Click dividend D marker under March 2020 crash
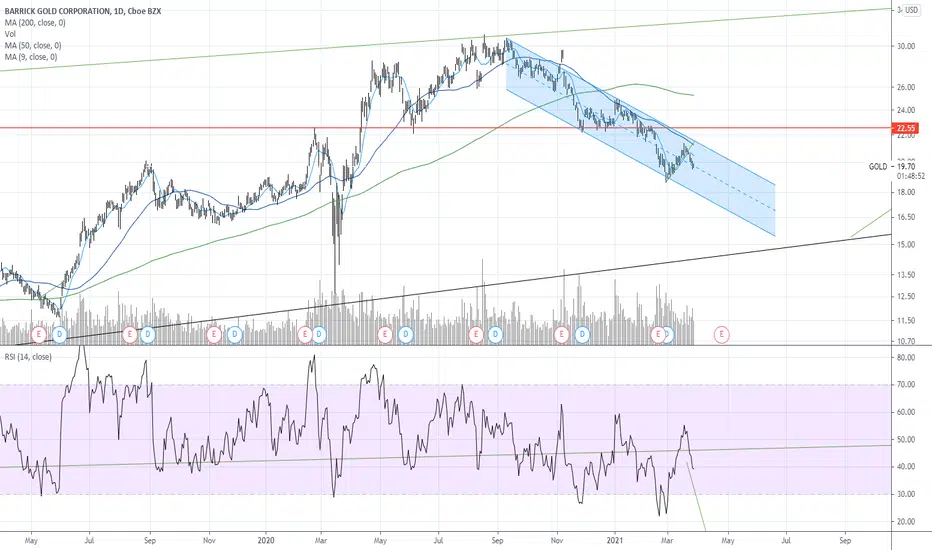Viewport: 932px width, 550px height. coord(319,335)
